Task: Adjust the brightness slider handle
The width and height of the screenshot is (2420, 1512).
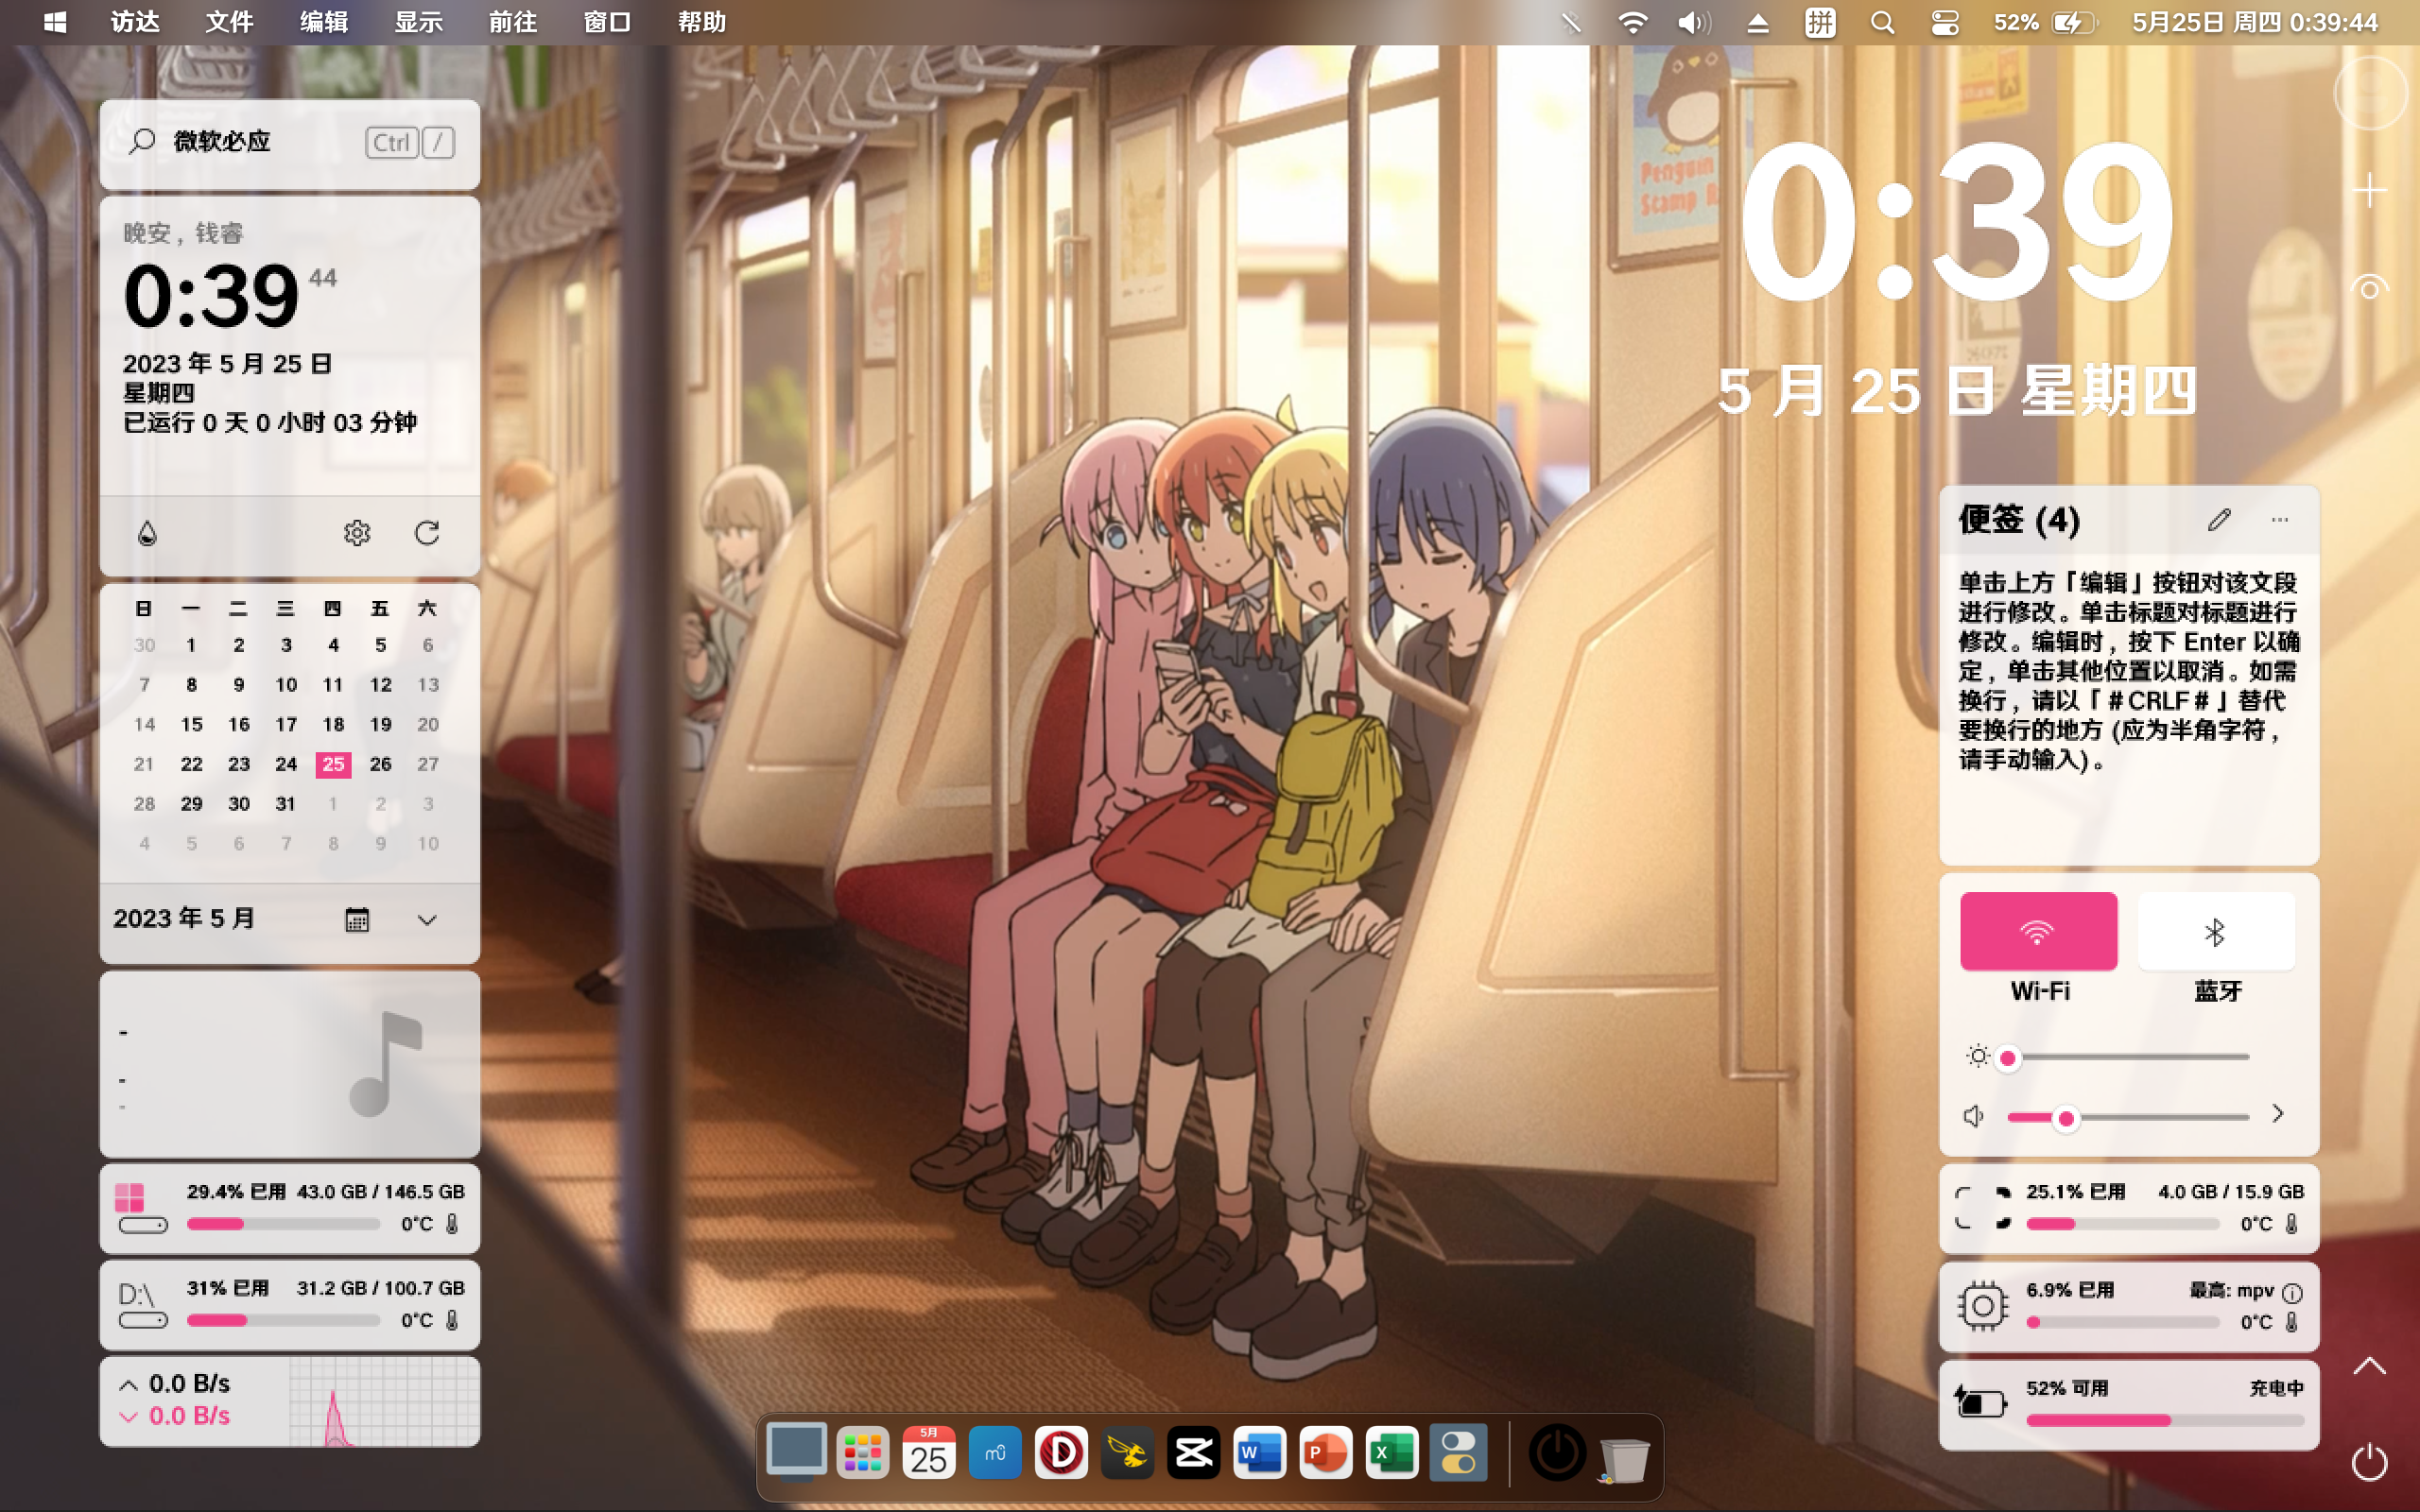Action: tap(2007, 1058)
